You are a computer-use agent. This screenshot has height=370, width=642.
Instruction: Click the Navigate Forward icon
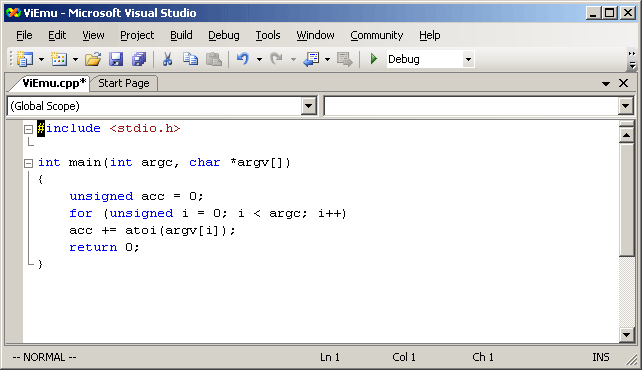[345, 59]
